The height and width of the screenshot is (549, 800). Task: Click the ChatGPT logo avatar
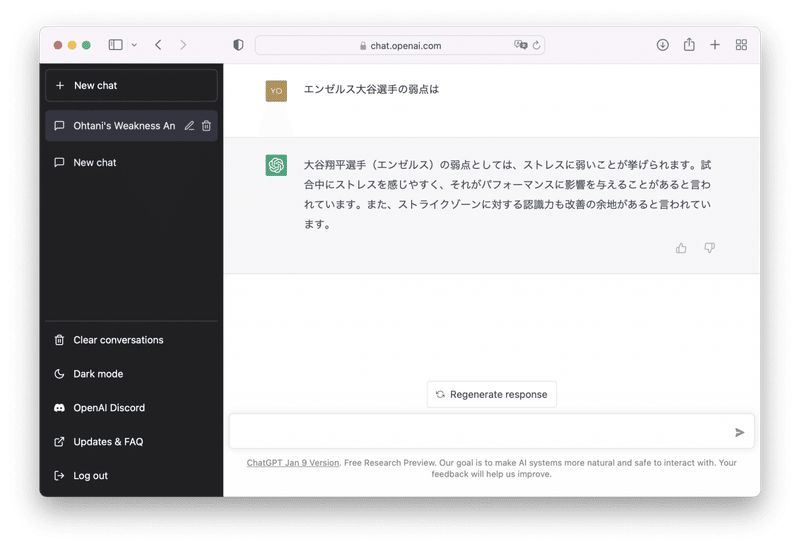[x=276, y=165]
